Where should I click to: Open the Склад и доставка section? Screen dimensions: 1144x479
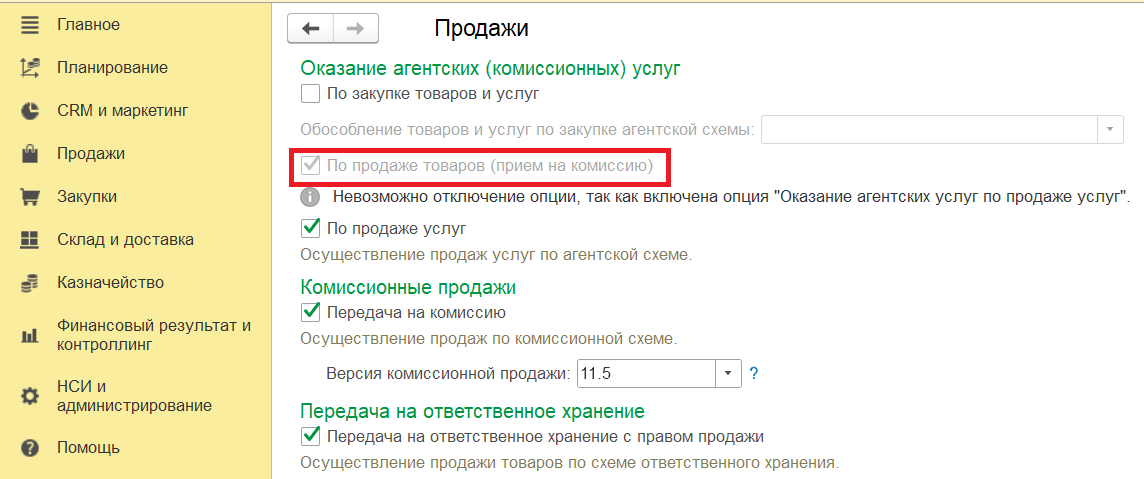pos(125,240)
